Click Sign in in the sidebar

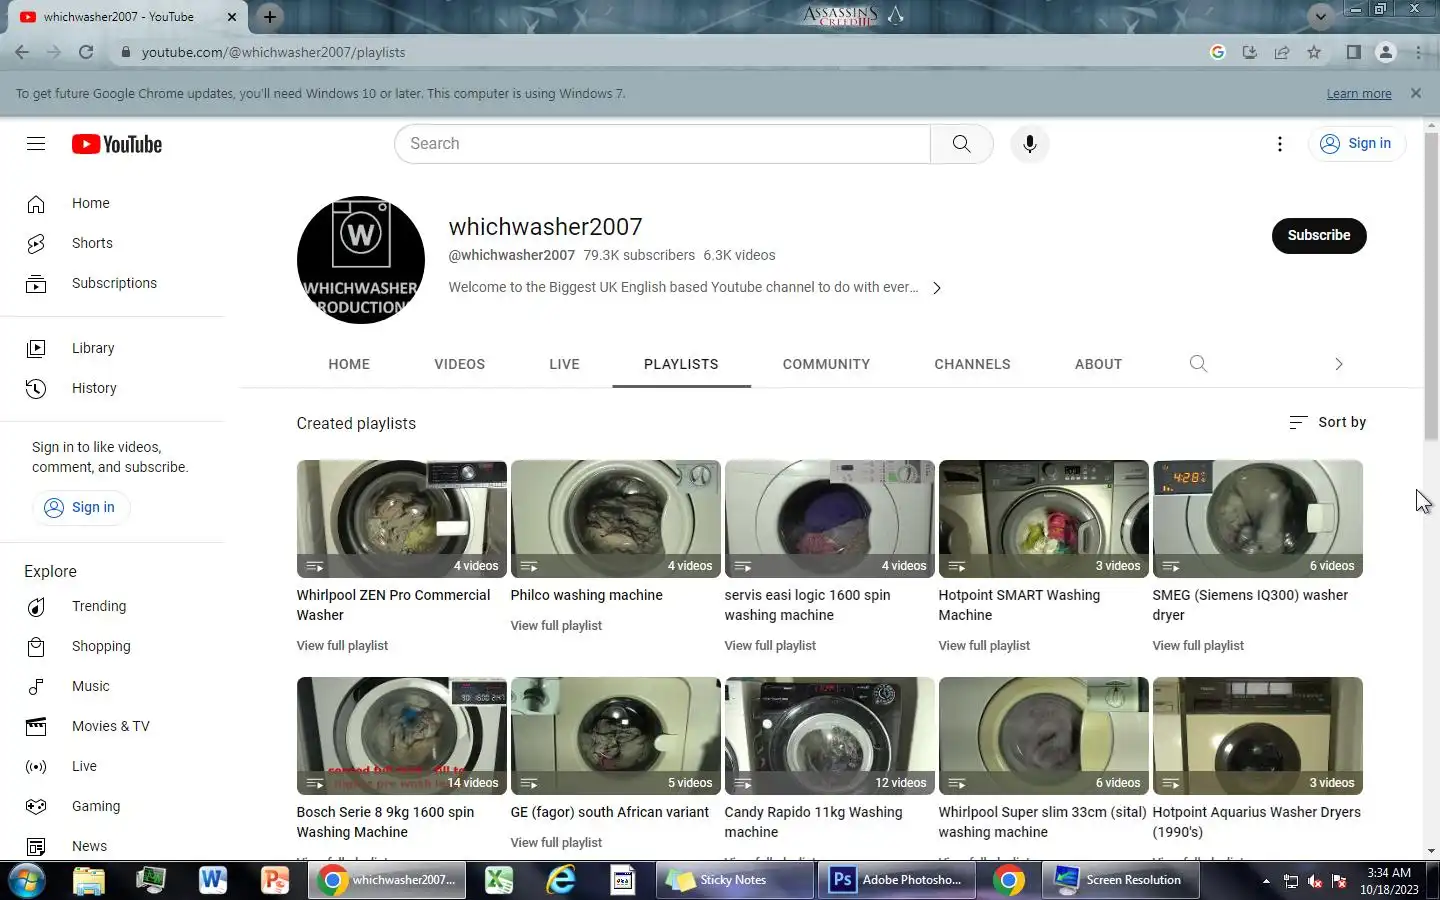pyautogui.click(x=80, y=507)
